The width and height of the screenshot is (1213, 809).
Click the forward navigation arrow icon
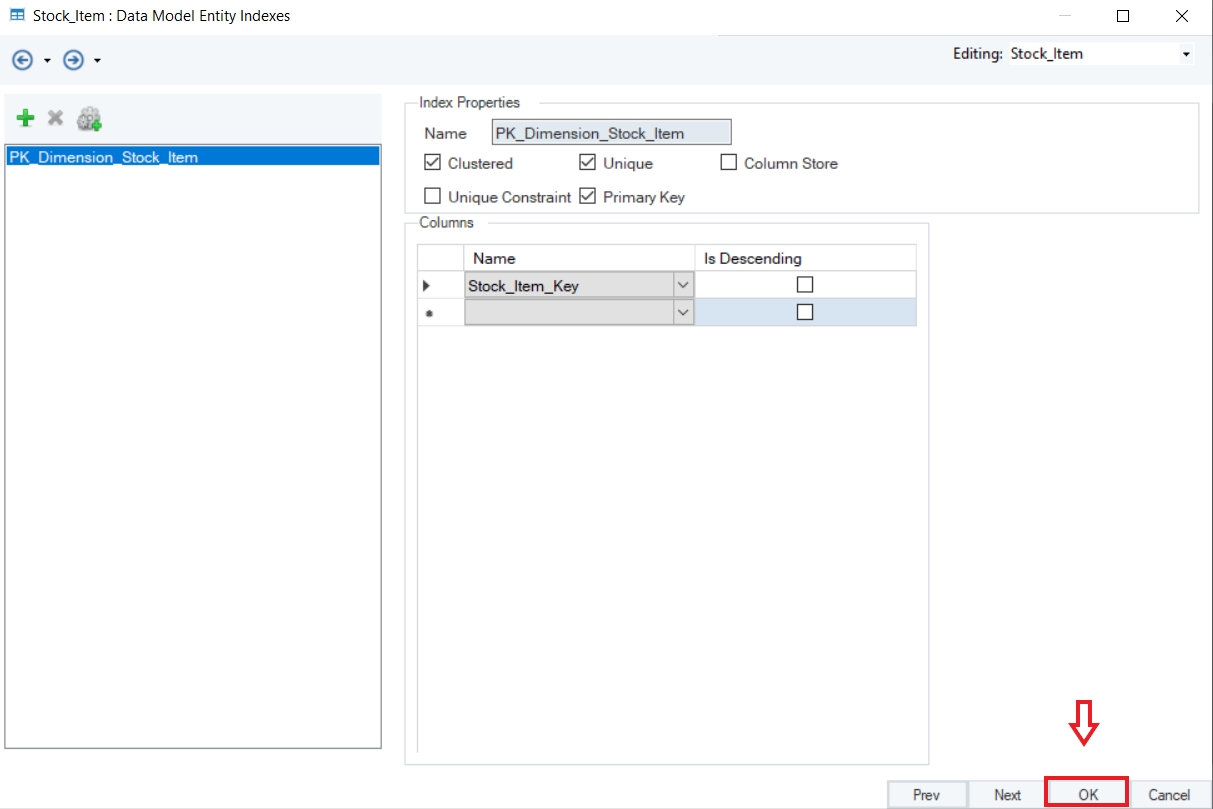click(72, 60)
